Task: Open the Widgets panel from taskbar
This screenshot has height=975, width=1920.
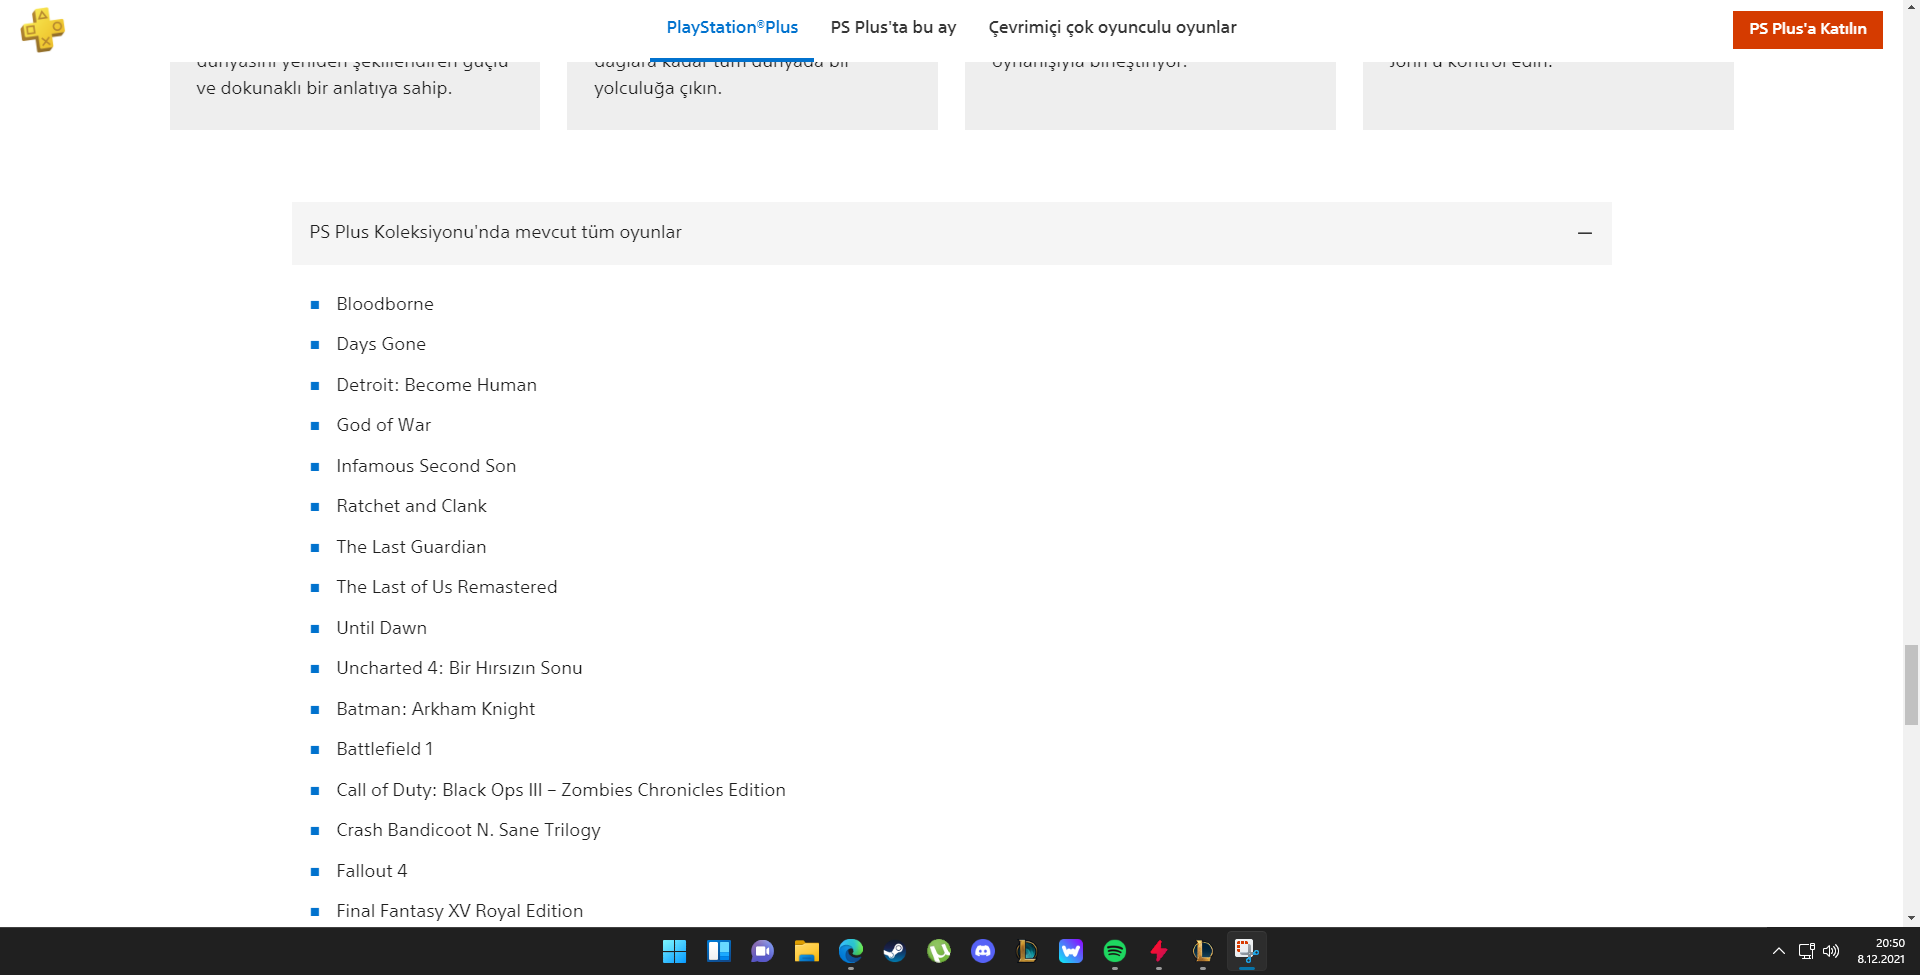Action: click(718, 951)
